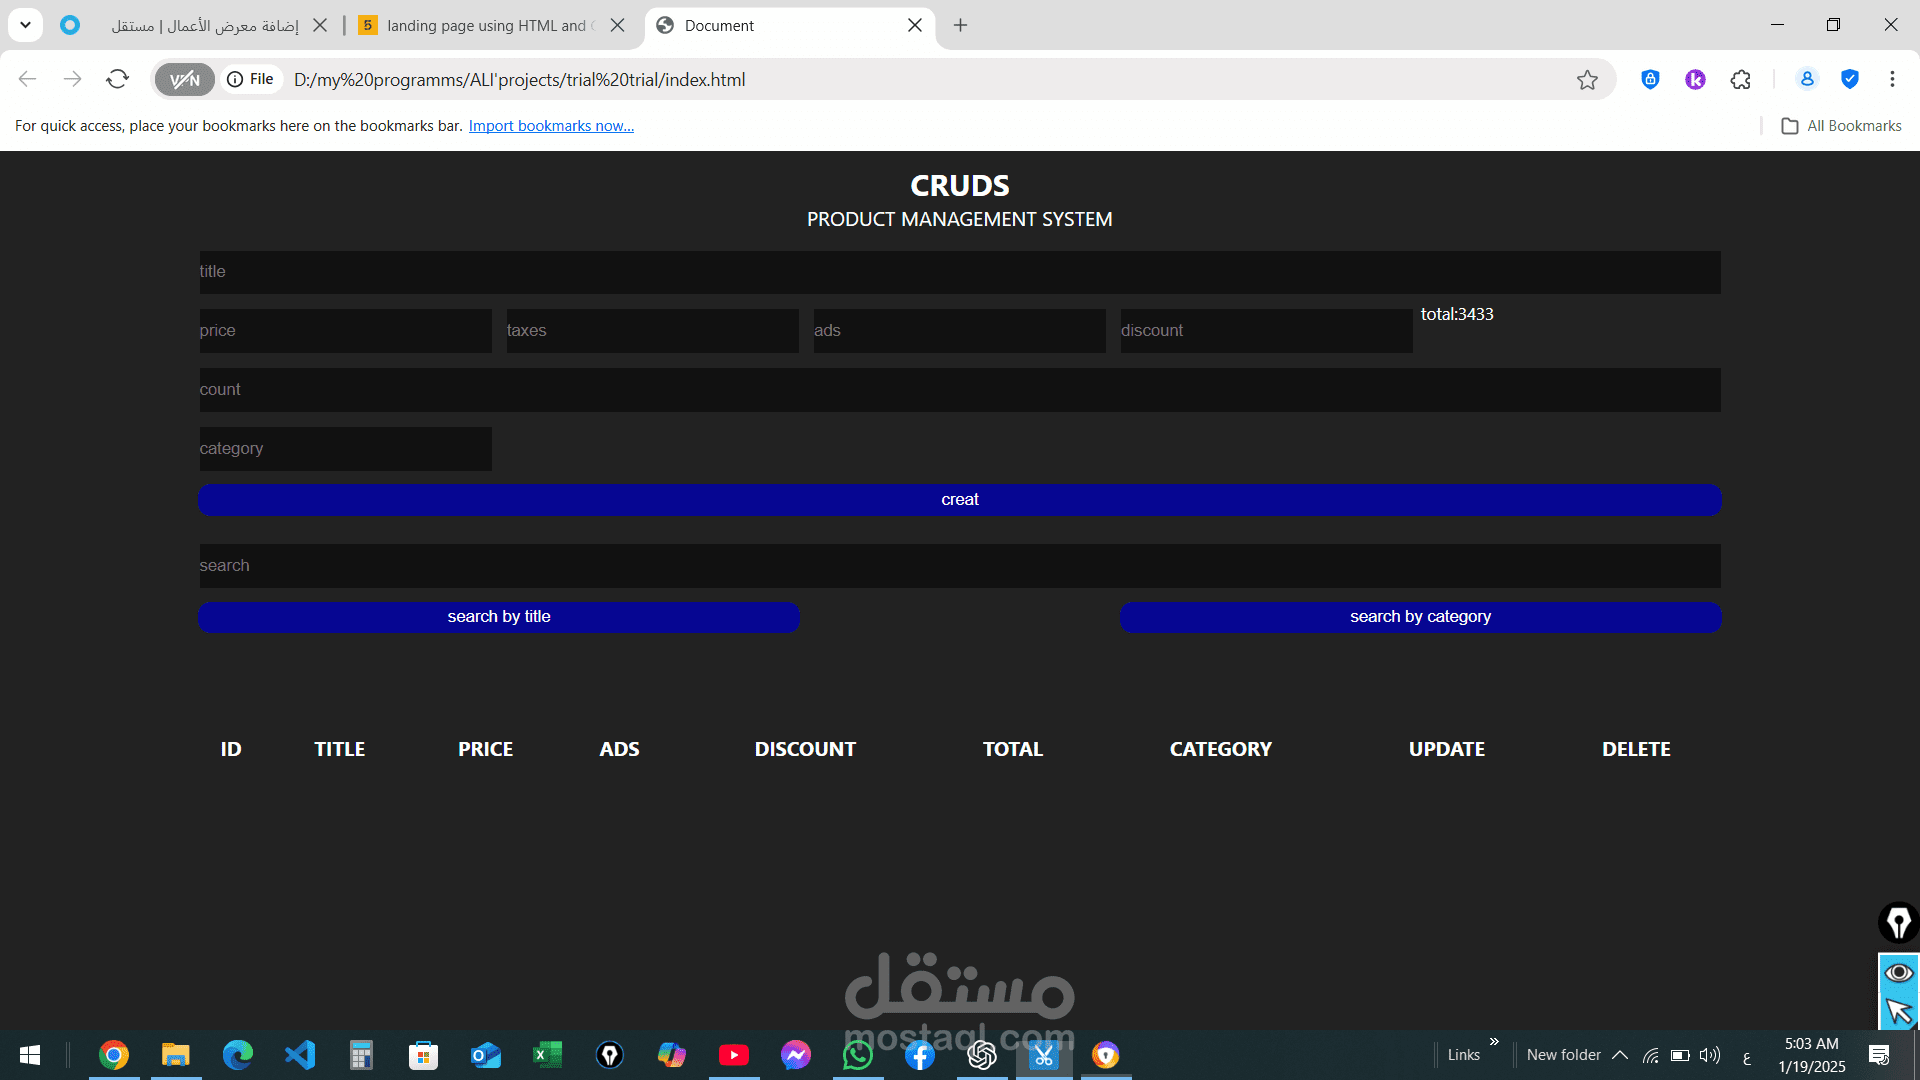The width and height of the screenshot is (1920, 1080).
Task: Select the Kaspersky extension icon
Action: 1695,79
